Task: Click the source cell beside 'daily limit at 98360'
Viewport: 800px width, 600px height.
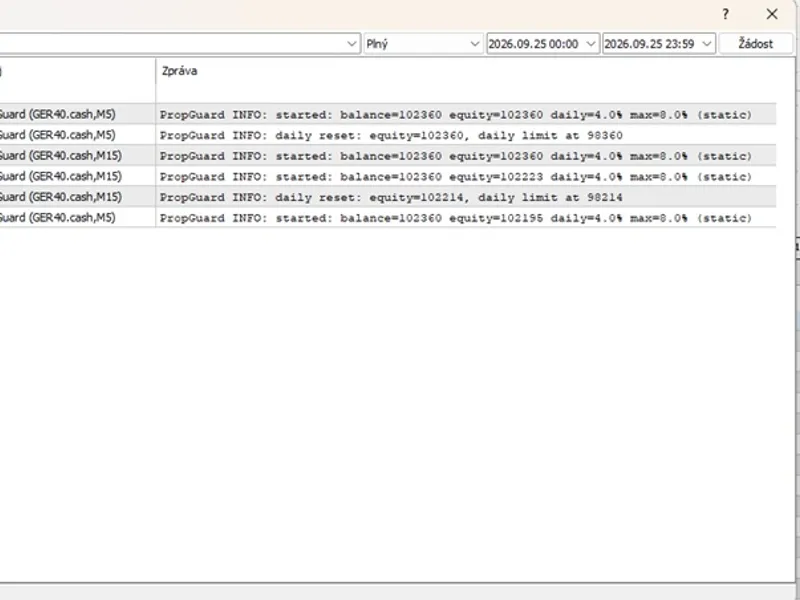Action: [78, 135]
